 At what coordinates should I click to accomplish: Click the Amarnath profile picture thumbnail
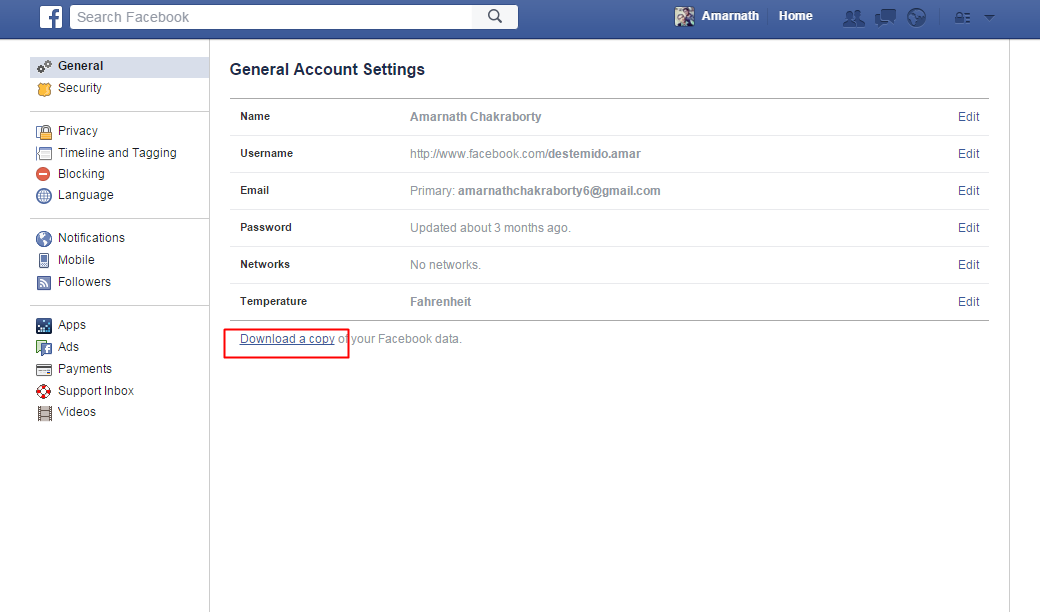(684, 17)
